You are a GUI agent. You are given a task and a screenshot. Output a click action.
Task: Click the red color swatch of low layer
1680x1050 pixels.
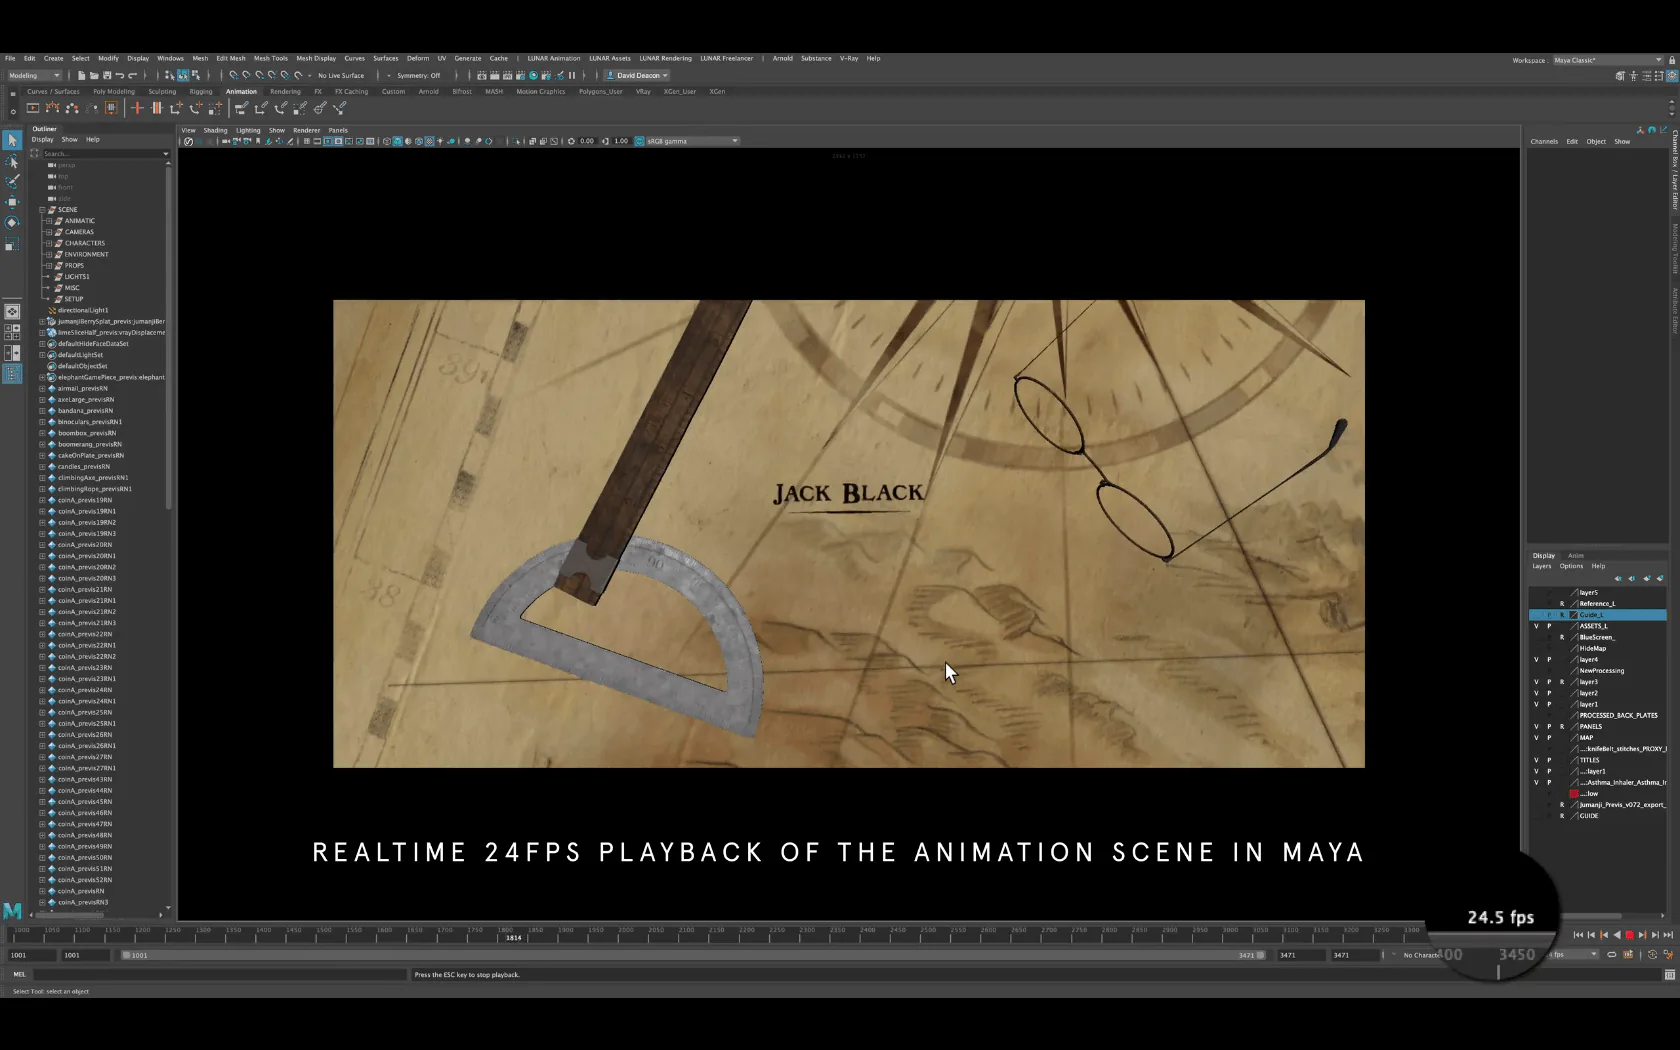[1574, 794]
